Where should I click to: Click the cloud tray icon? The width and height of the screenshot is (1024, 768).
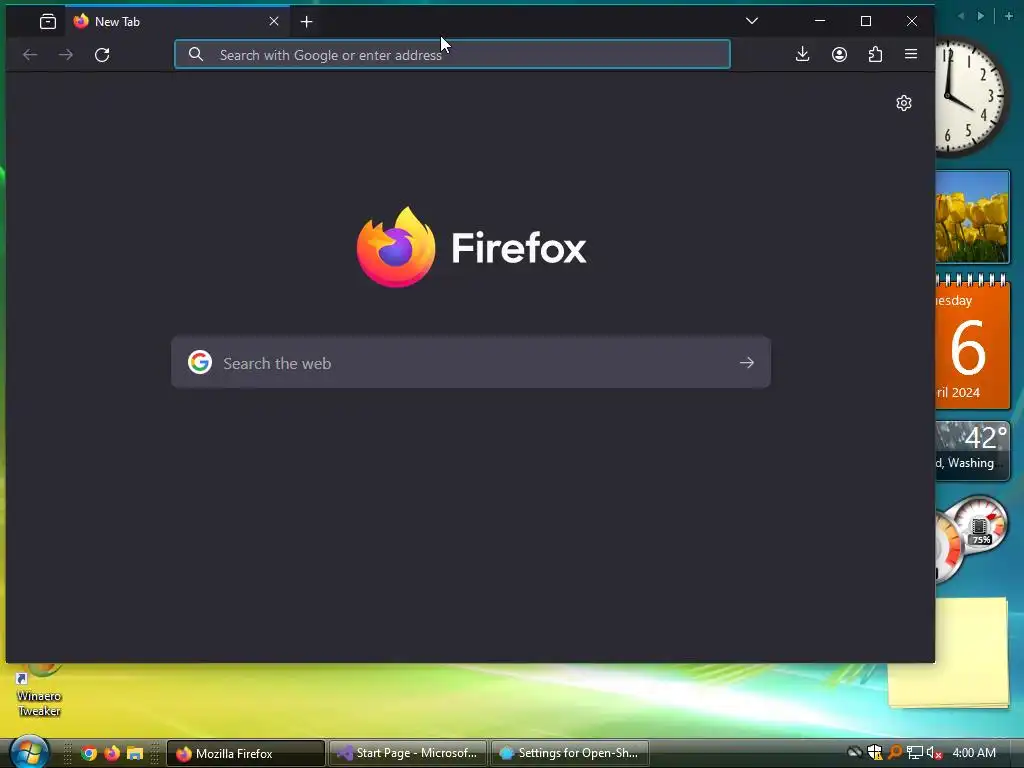click(x=854, y=752)
